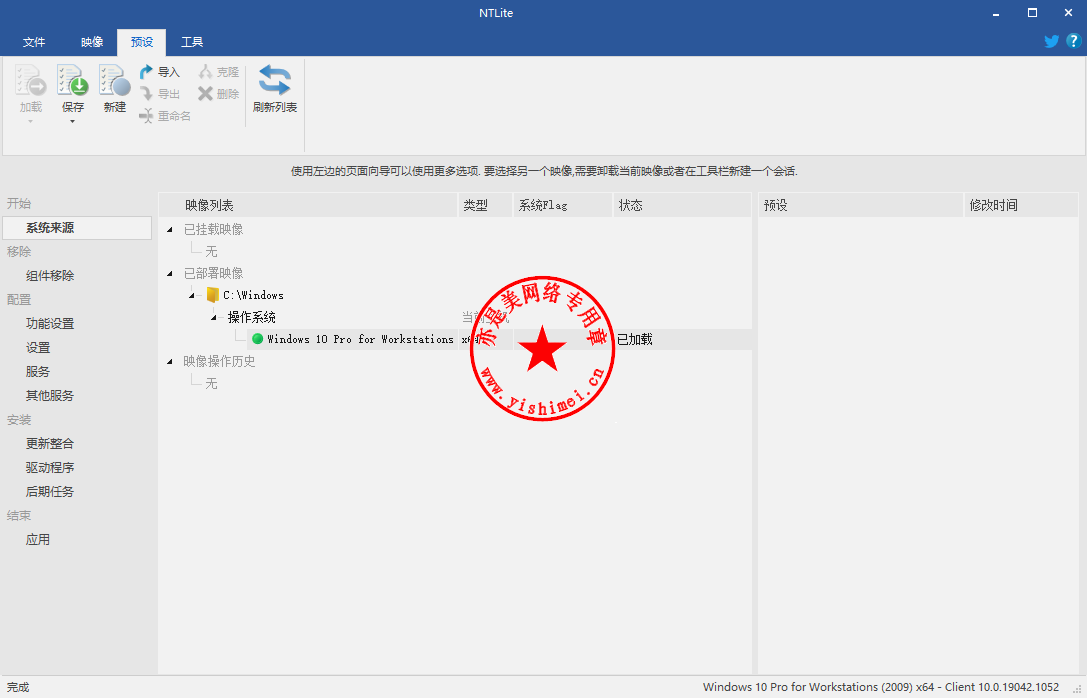
Task: Open the 功能设置 page
Action: click(x=50, y=324)
